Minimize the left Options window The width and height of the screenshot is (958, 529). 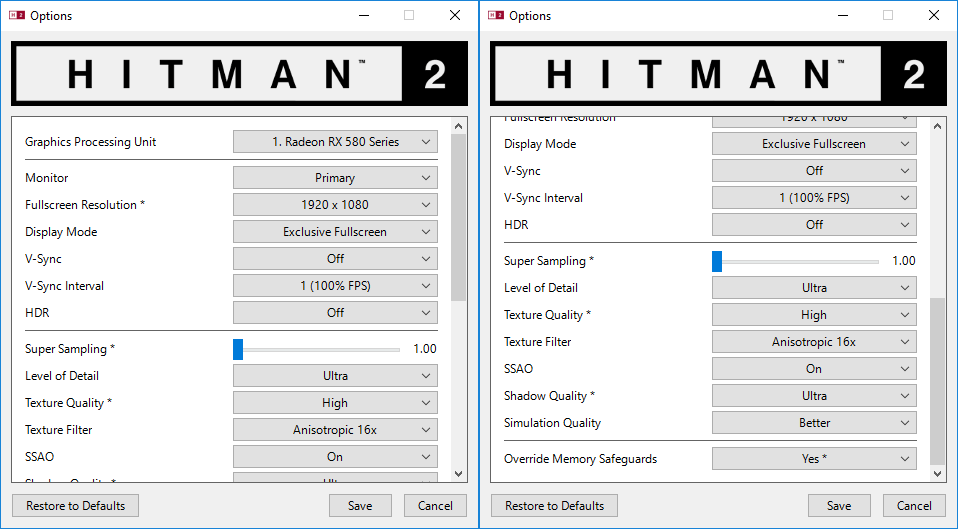click(x=364, y=15)
